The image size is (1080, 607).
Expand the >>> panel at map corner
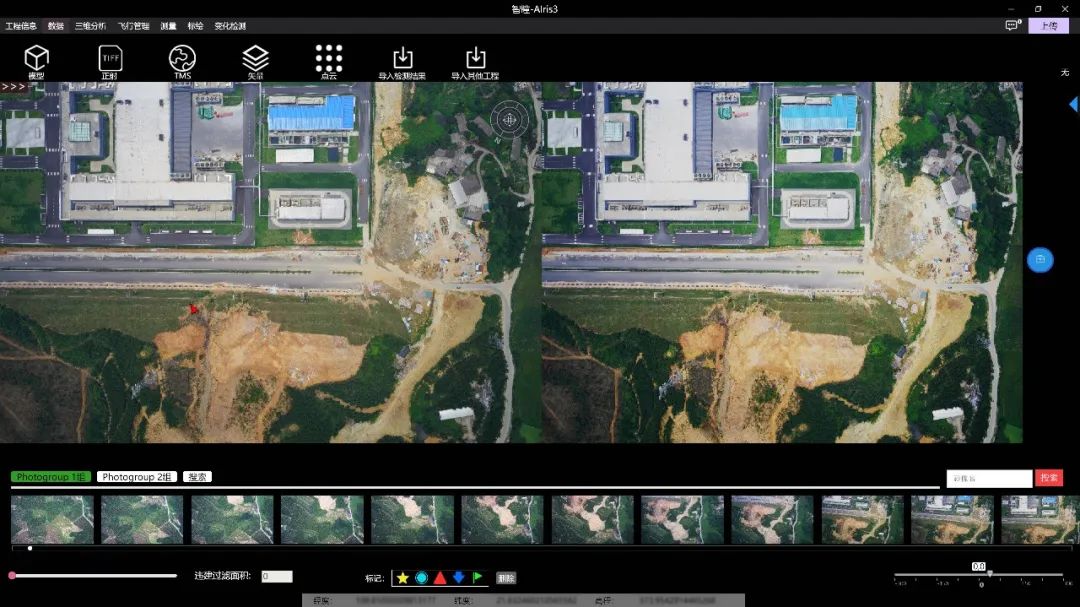14,87
